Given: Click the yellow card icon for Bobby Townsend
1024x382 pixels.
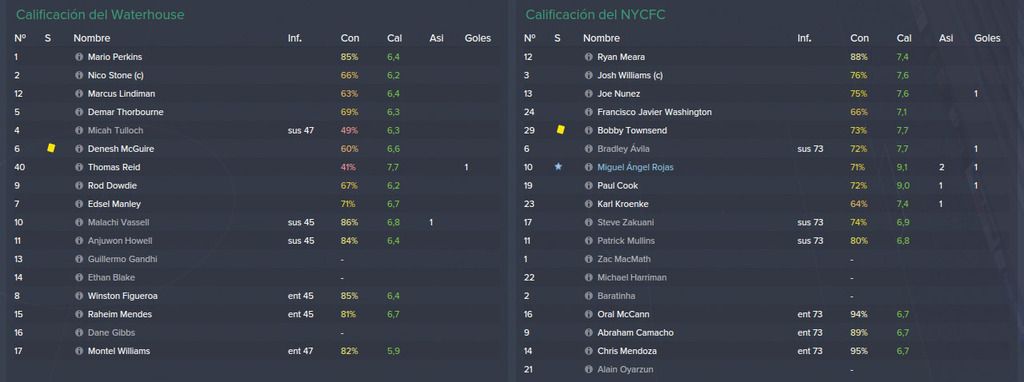Looking at the screenshot, I should pos(560,130).
